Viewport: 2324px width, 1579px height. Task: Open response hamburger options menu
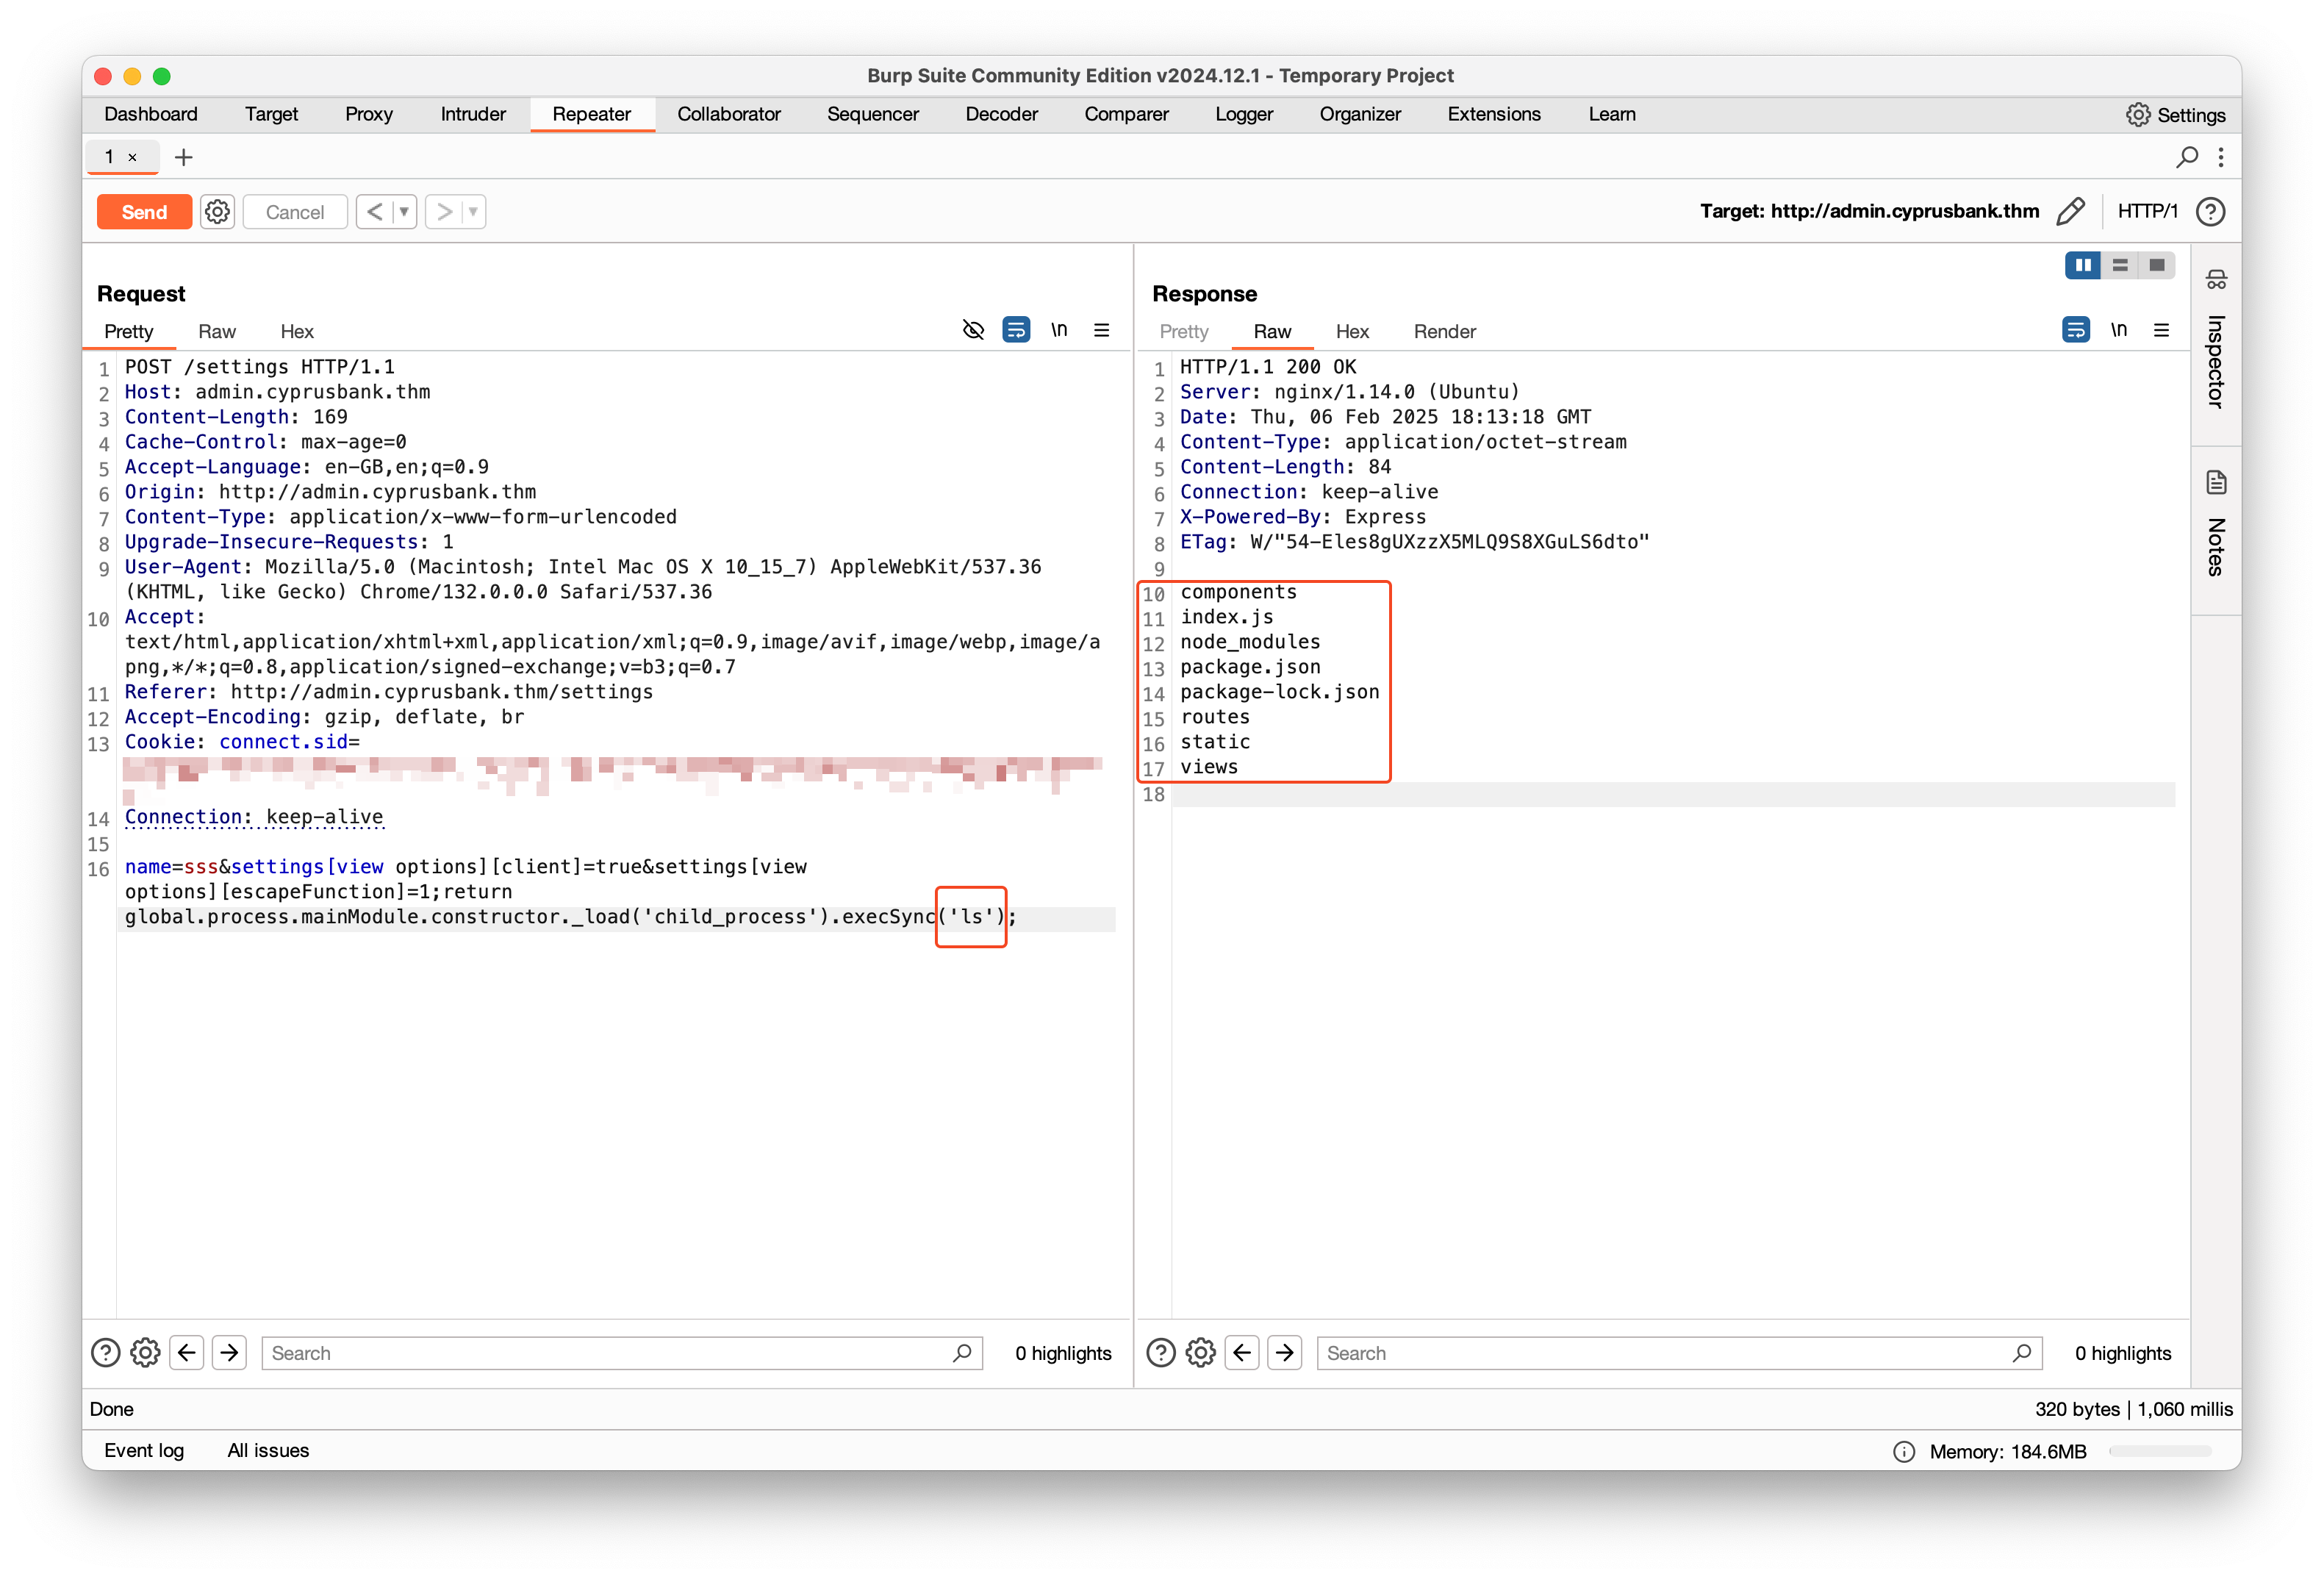pyautogui.click(x=2162, y=329)
